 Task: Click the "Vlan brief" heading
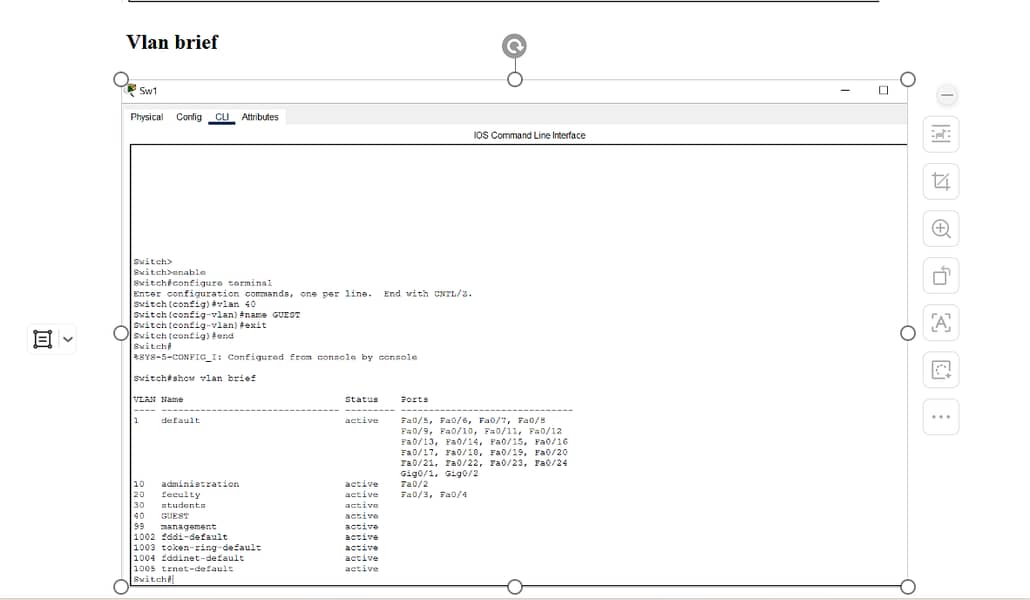click(x=172, y=42)
